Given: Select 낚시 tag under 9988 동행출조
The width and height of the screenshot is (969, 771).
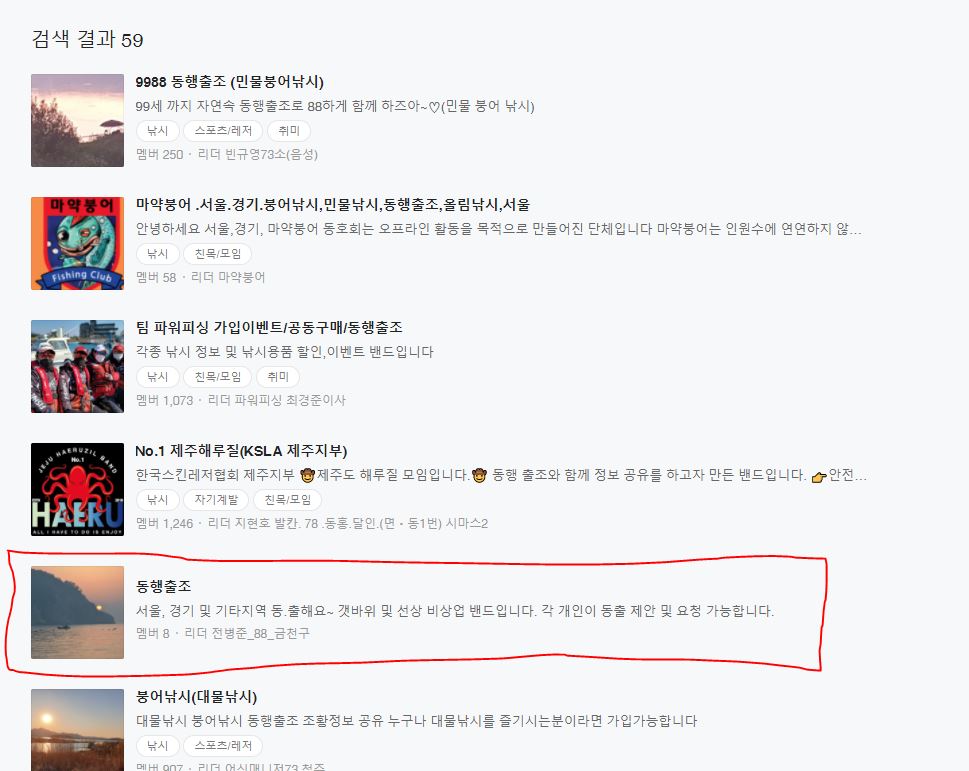Looking at the screenshot, I should tap(158, 130).
